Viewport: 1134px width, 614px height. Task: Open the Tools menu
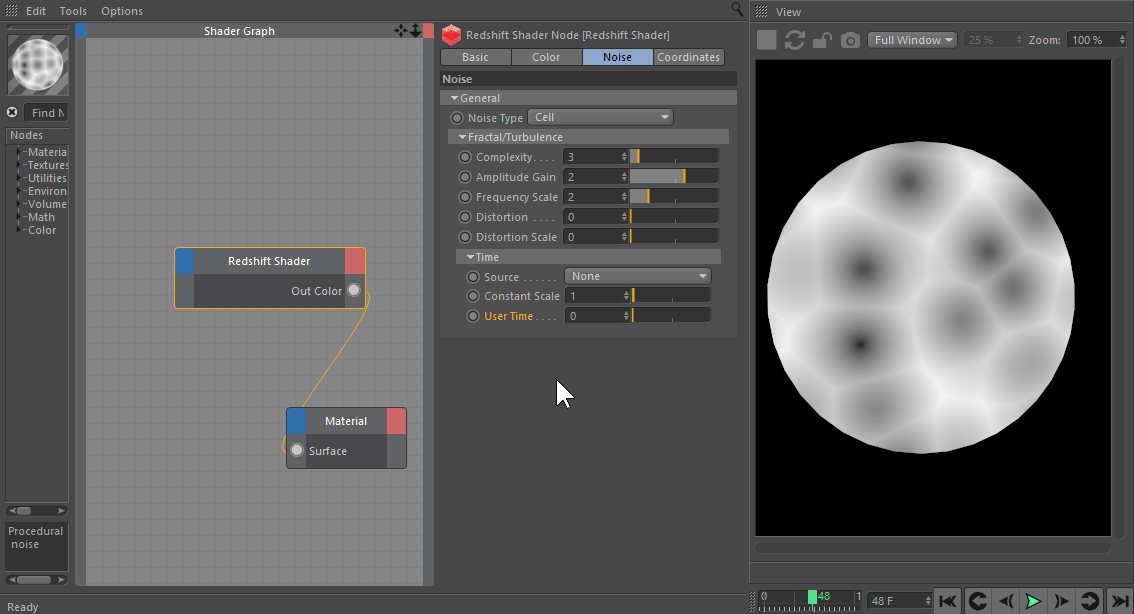73,11
